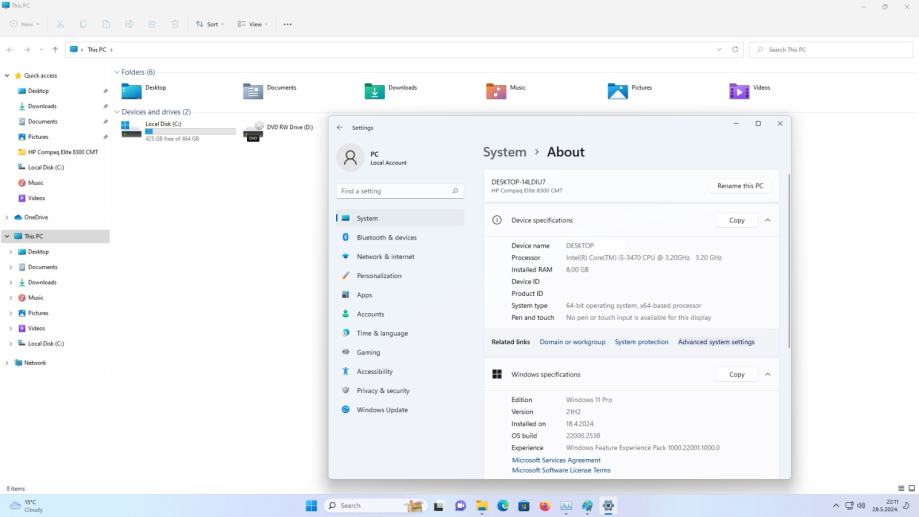919x517 pixels.
Task: Open the System protection link
Action: point(641,342)
